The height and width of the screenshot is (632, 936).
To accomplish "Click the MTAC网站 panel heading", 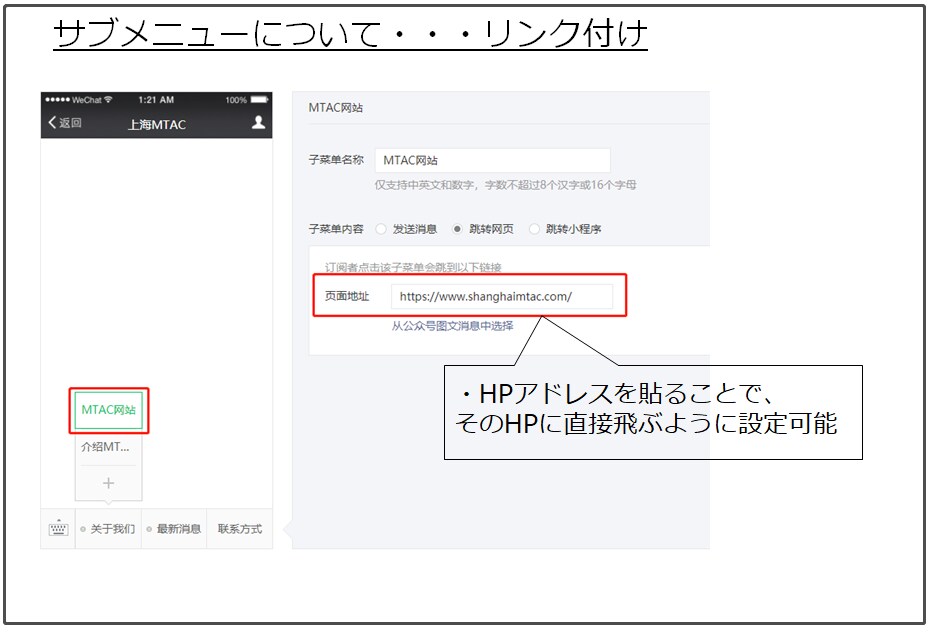I will point(335,107).
